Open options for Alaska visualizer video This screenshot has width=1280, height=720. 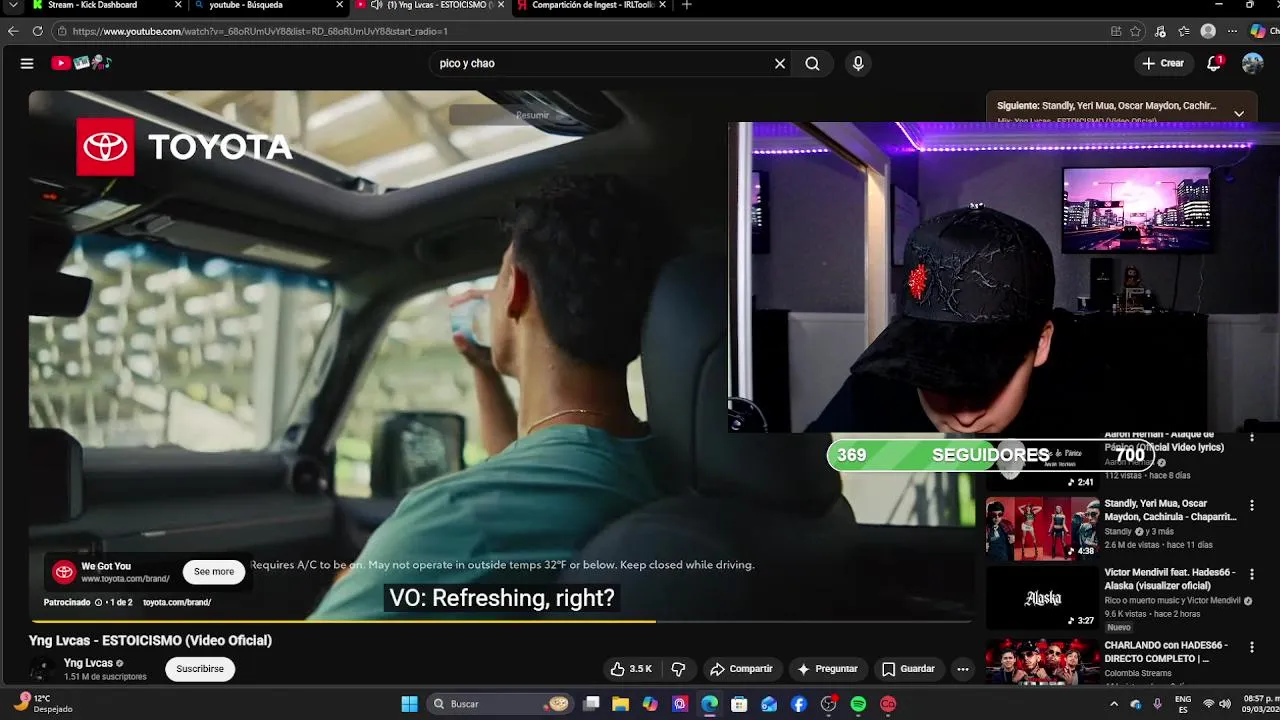coord(1251,575)
